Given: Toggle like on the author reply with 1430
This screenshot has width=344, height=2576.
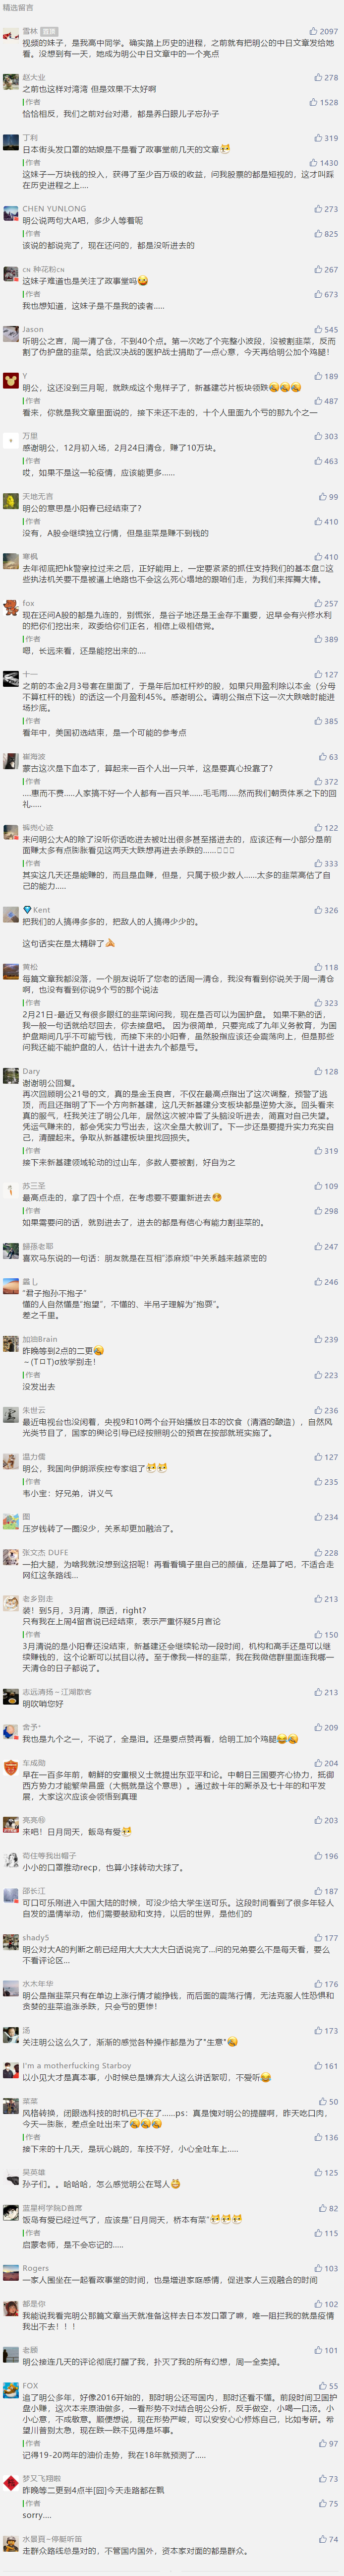Looking at the screenshot, I should pos(323,162).
